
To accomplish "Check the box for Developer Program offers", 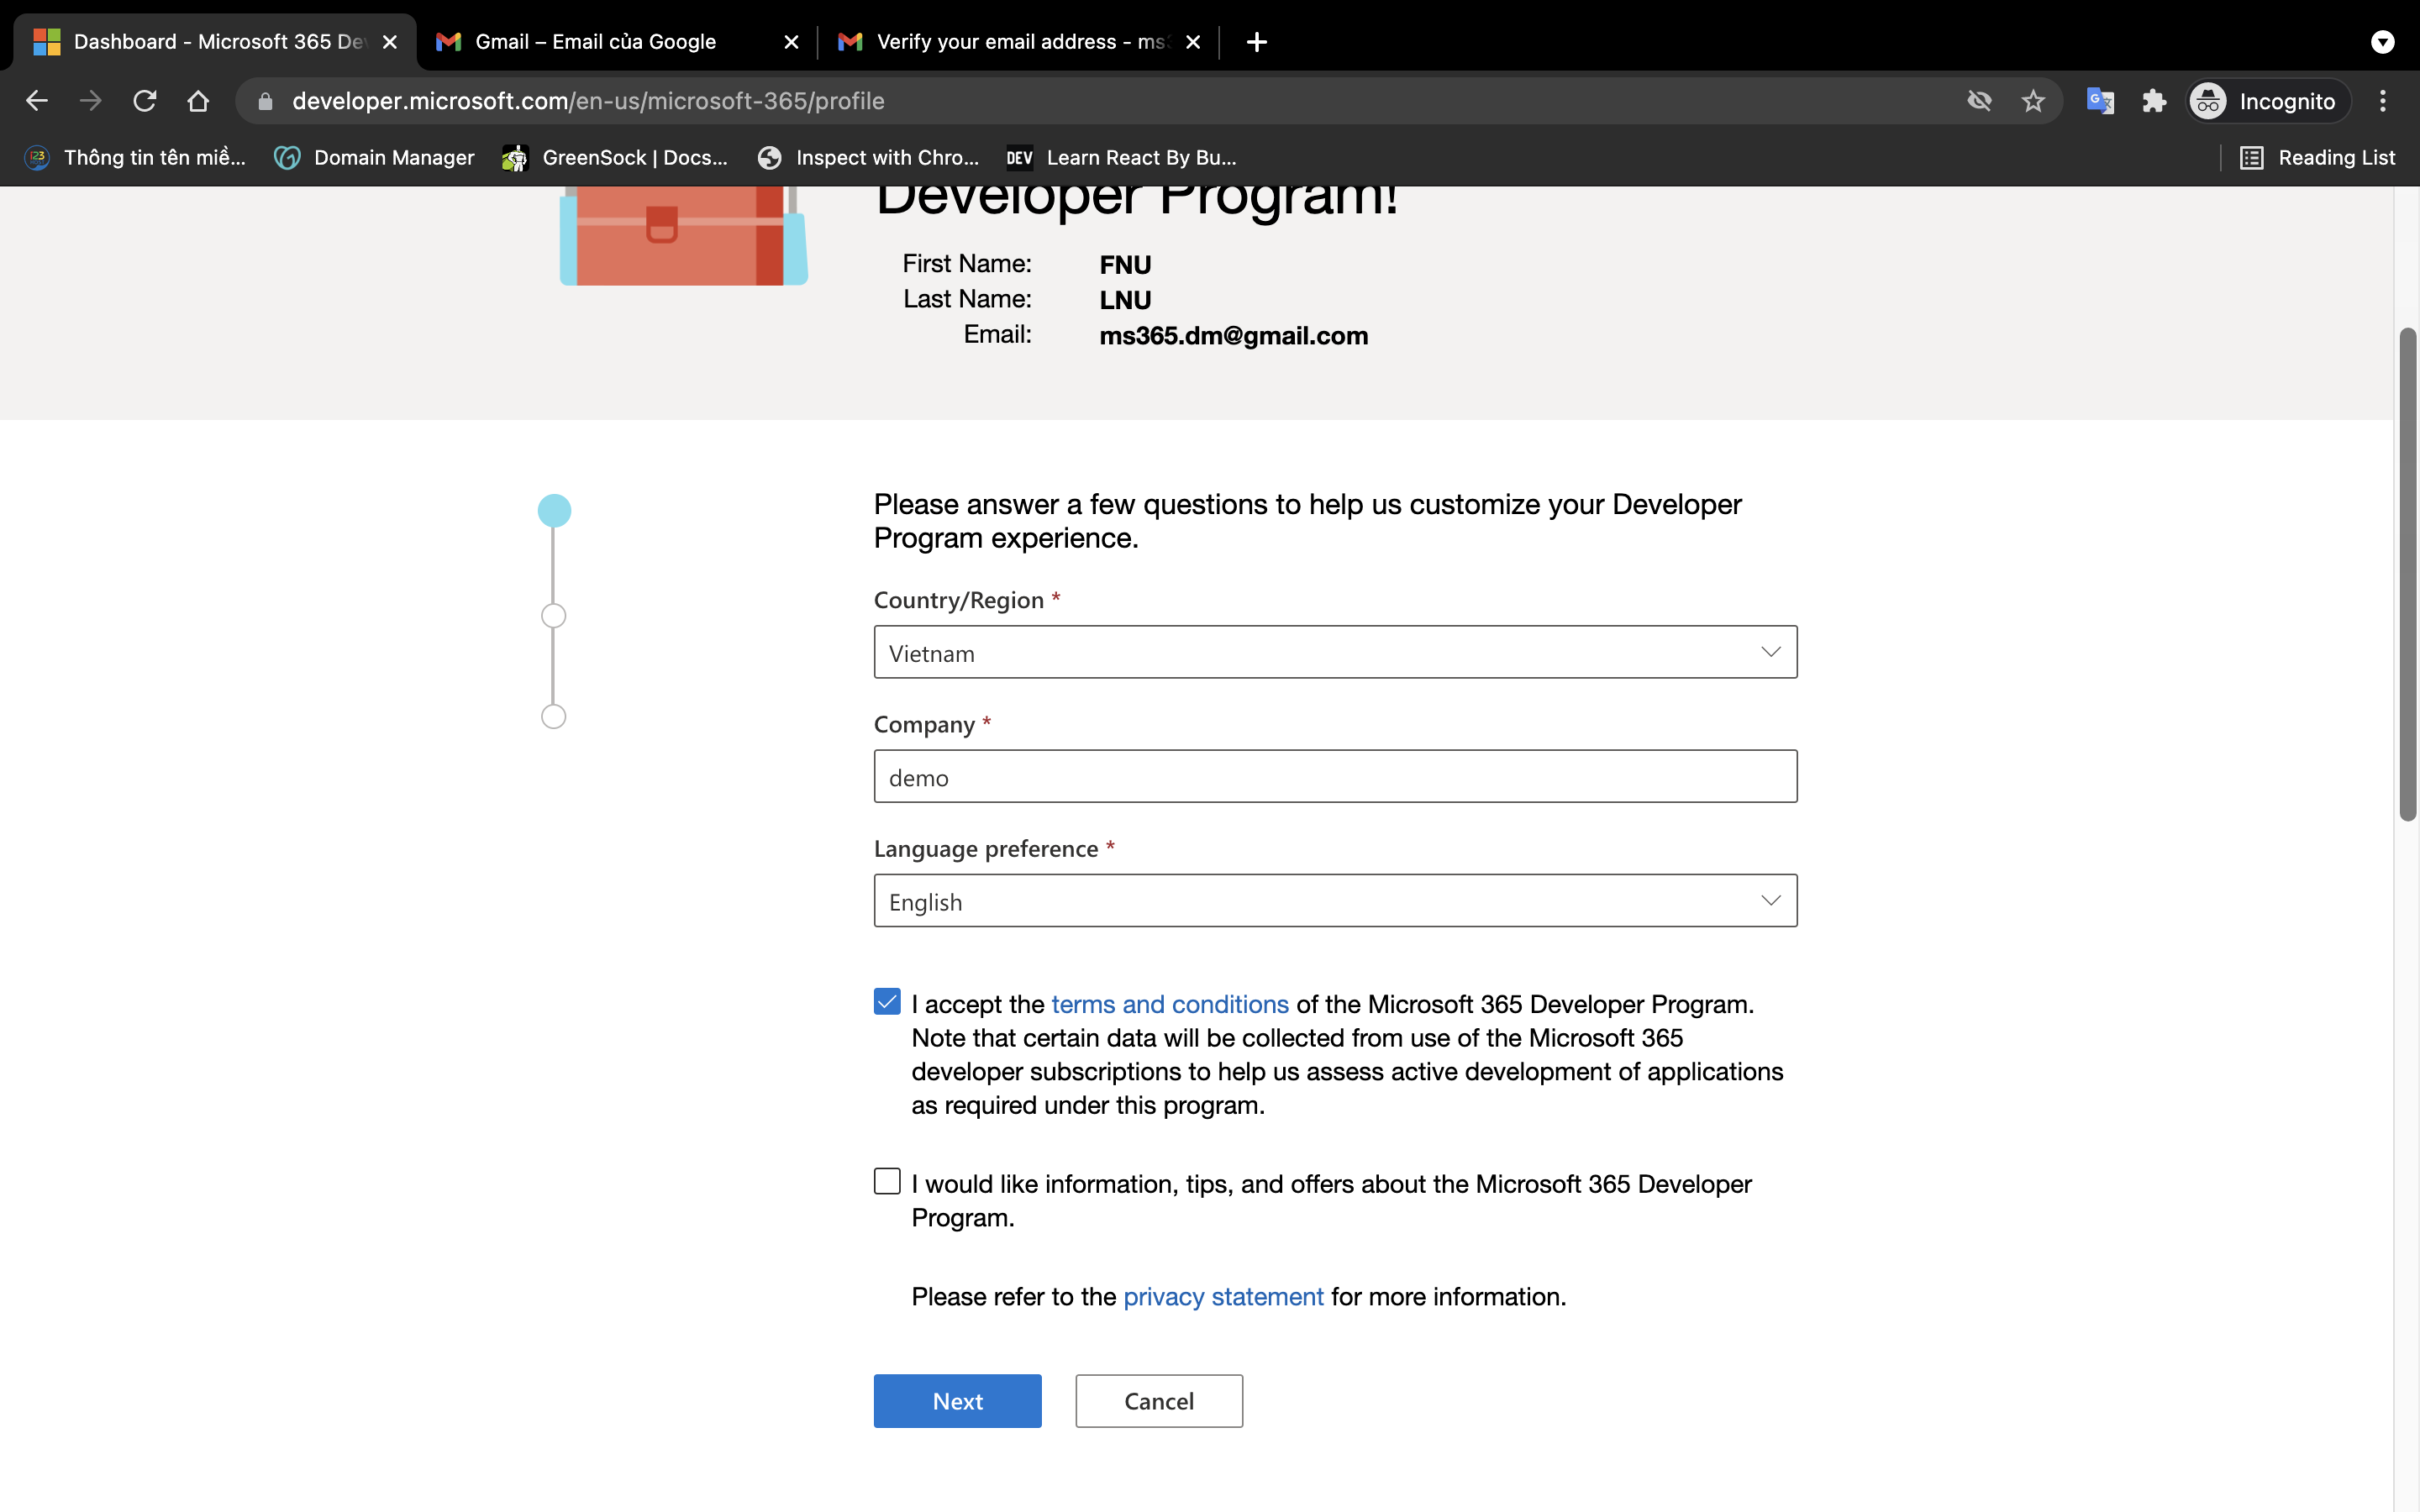I will coord(887,1181).
